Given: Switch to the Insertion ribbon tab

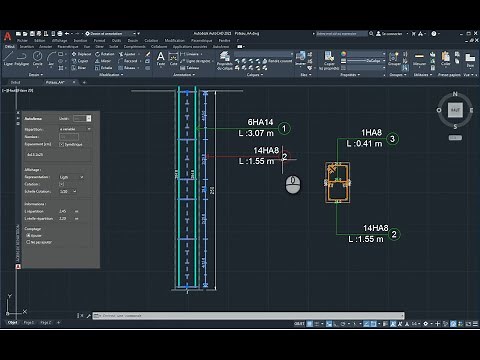Looking at the screenshot, I should click(27, 47).
